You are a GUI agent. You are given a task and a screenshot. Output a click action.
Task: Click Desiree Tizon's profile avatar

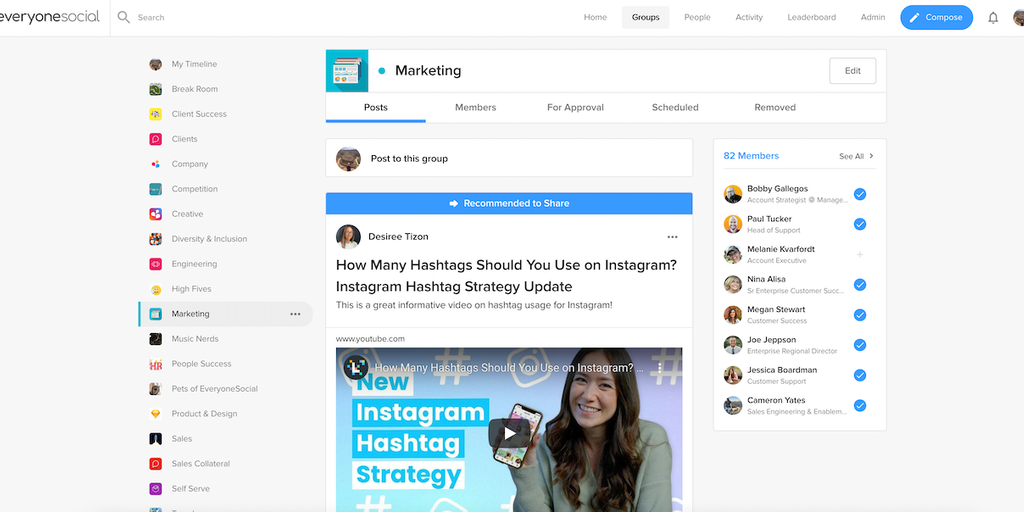point(348,237)
